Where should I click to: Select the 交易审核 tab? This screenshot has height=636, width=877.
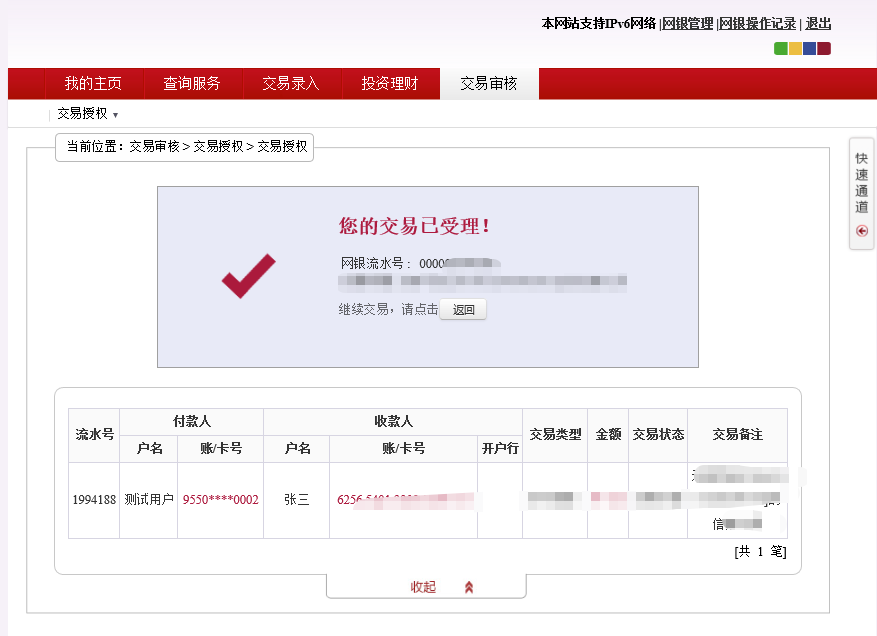(489, 84)
